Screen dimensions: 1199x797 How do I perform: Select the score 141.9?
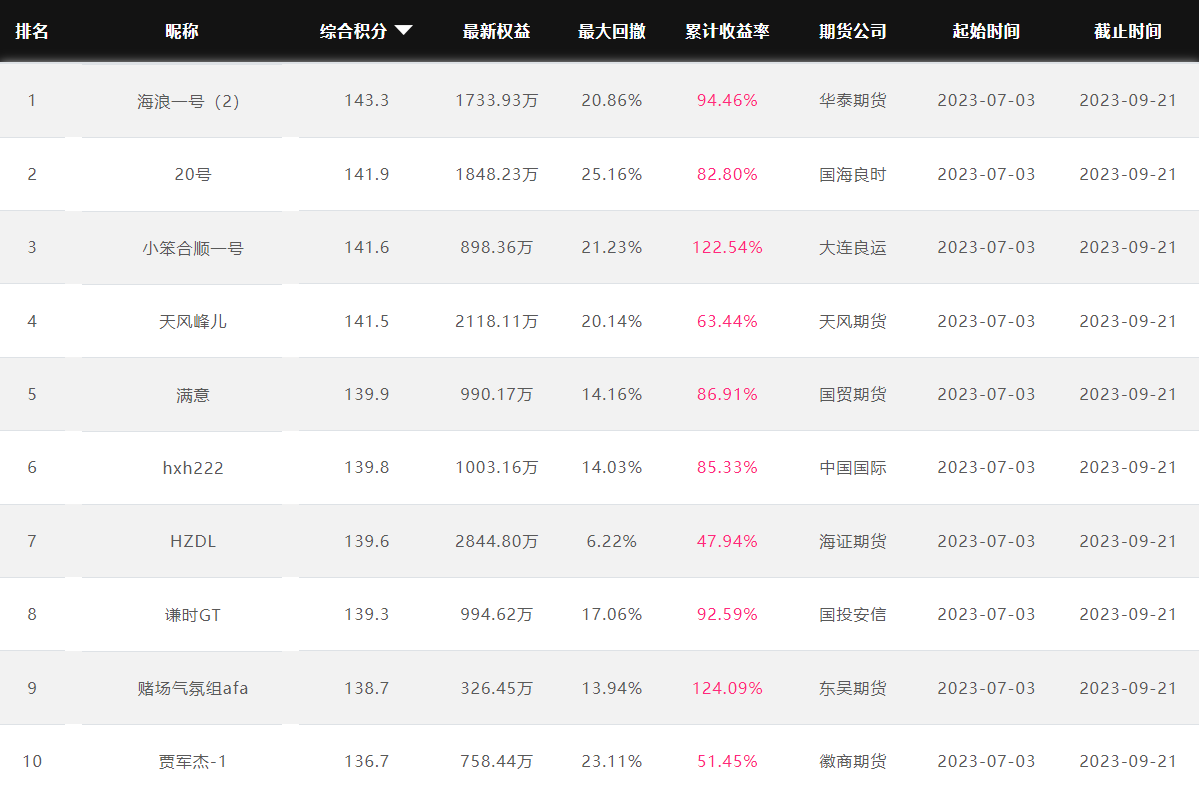point(366,174)
